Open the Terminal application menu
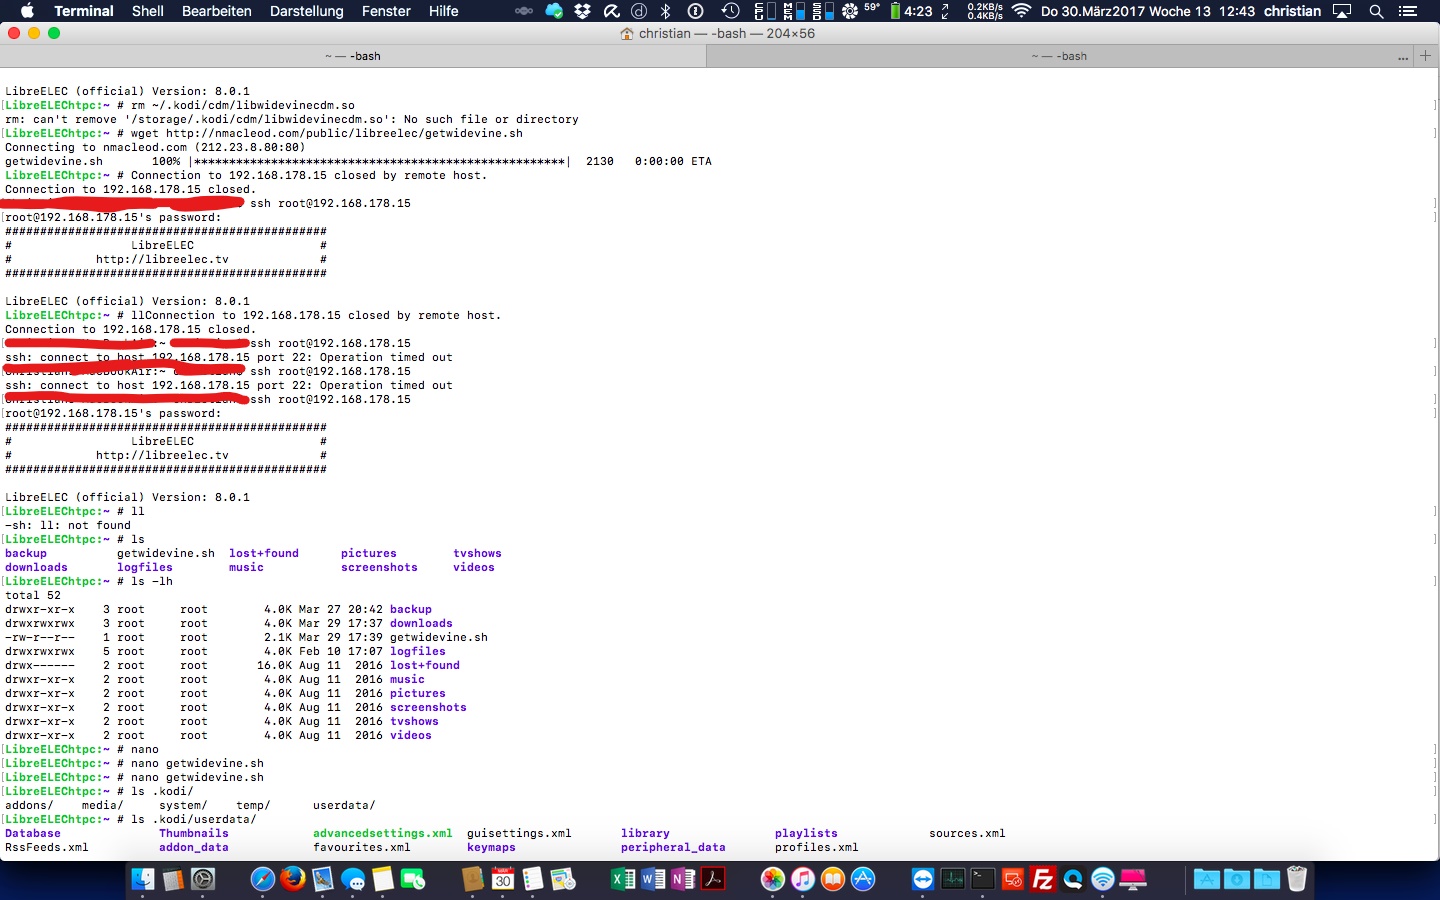The width and height of the screenshot is (1440, 900). [x=84, y=11]
